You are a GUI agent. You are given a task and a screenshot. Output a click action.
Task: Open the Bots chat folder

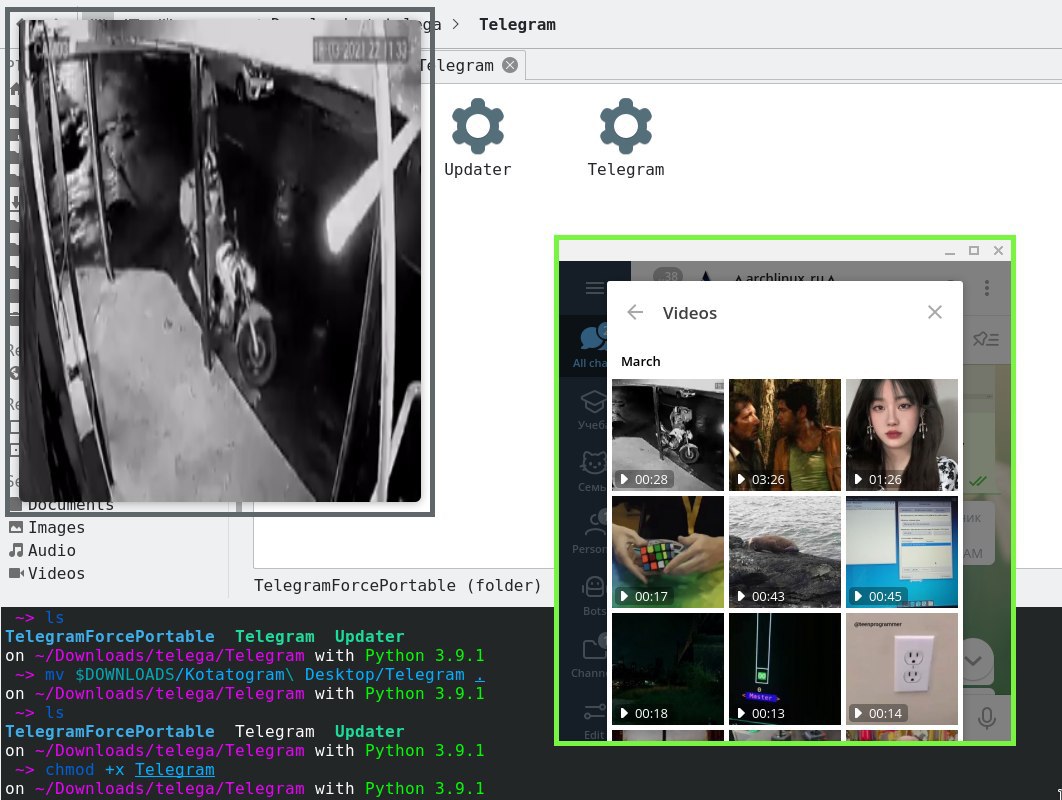(x=593, y=595)
